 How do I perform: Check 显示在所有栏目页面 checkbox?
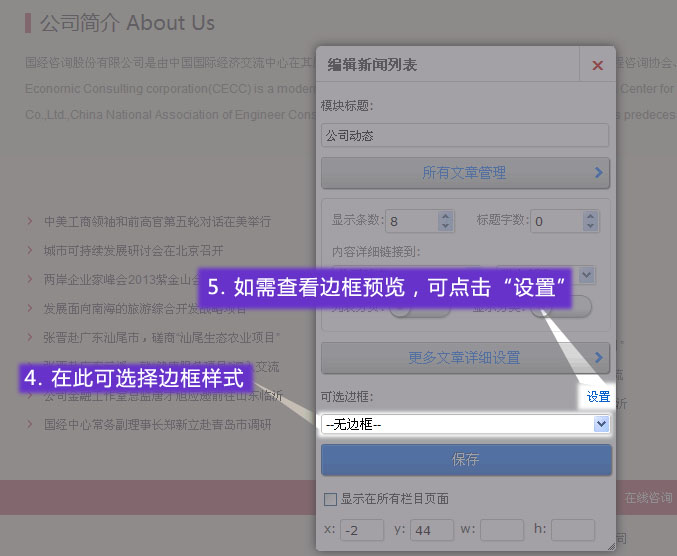(331, 498)
